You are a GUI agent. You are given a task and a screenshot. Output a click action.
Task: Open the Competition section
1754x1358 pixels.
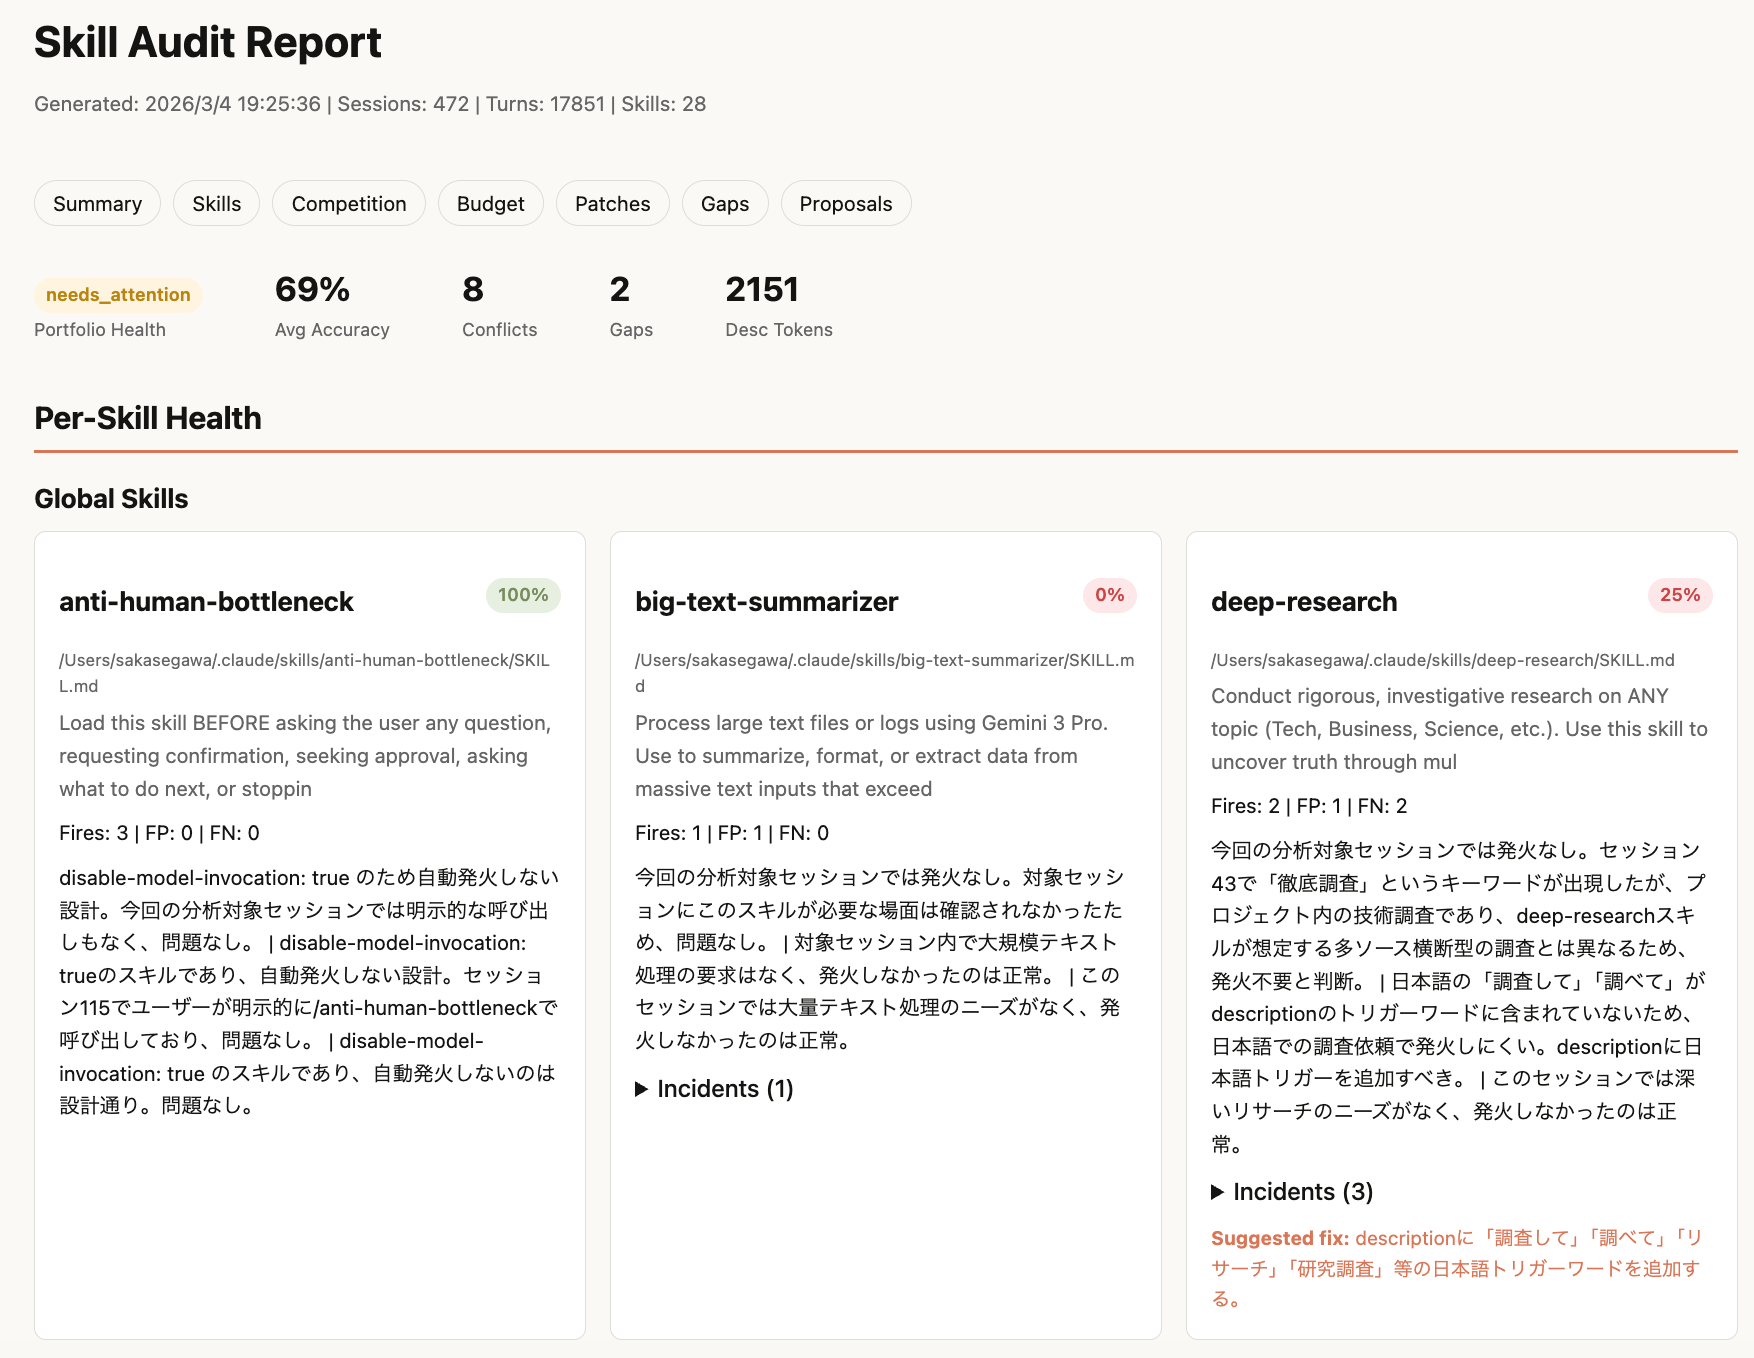pyautogui.click(x=348, y=203)
